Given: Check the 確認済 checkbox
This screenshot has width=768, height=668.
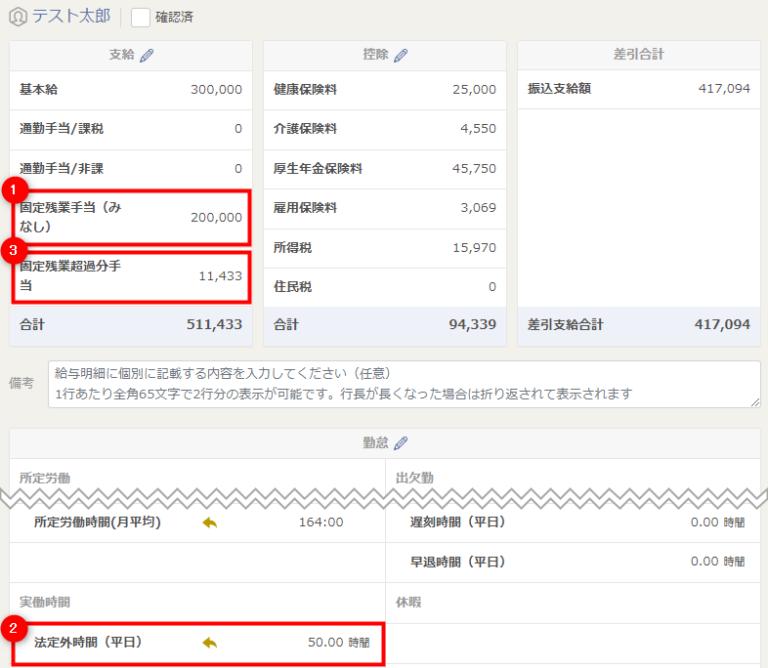Looking at the screenshot, I should pos(141,17).
